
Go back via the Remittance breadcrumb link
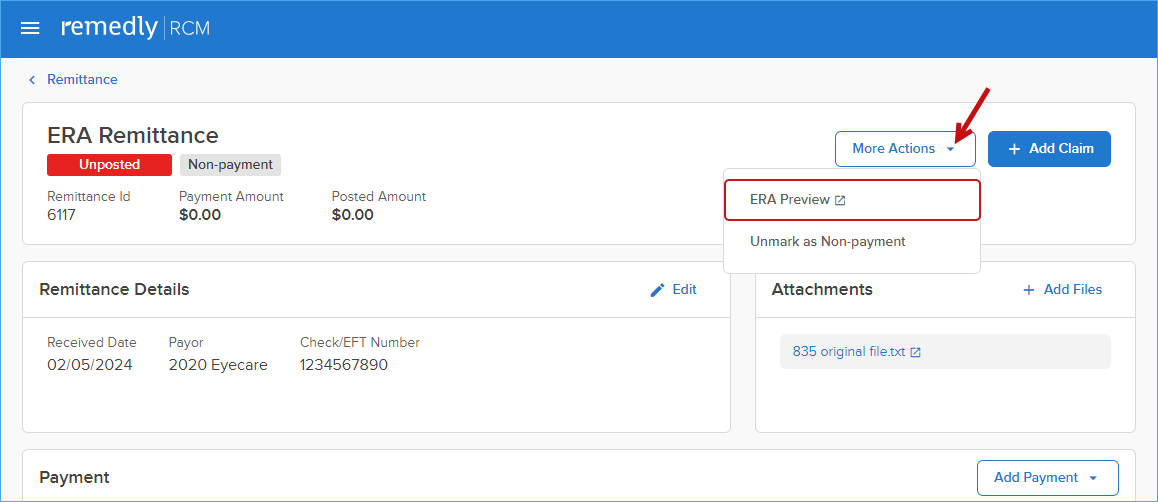[x=82, y=79]
